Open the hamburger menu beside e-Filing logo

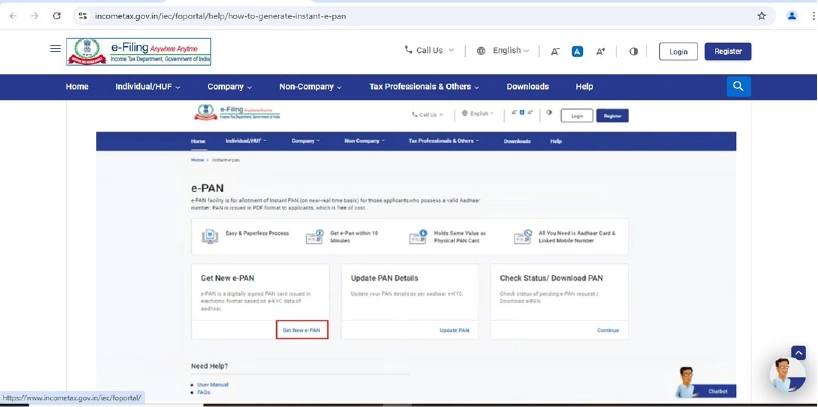click(x=55, y=49)
